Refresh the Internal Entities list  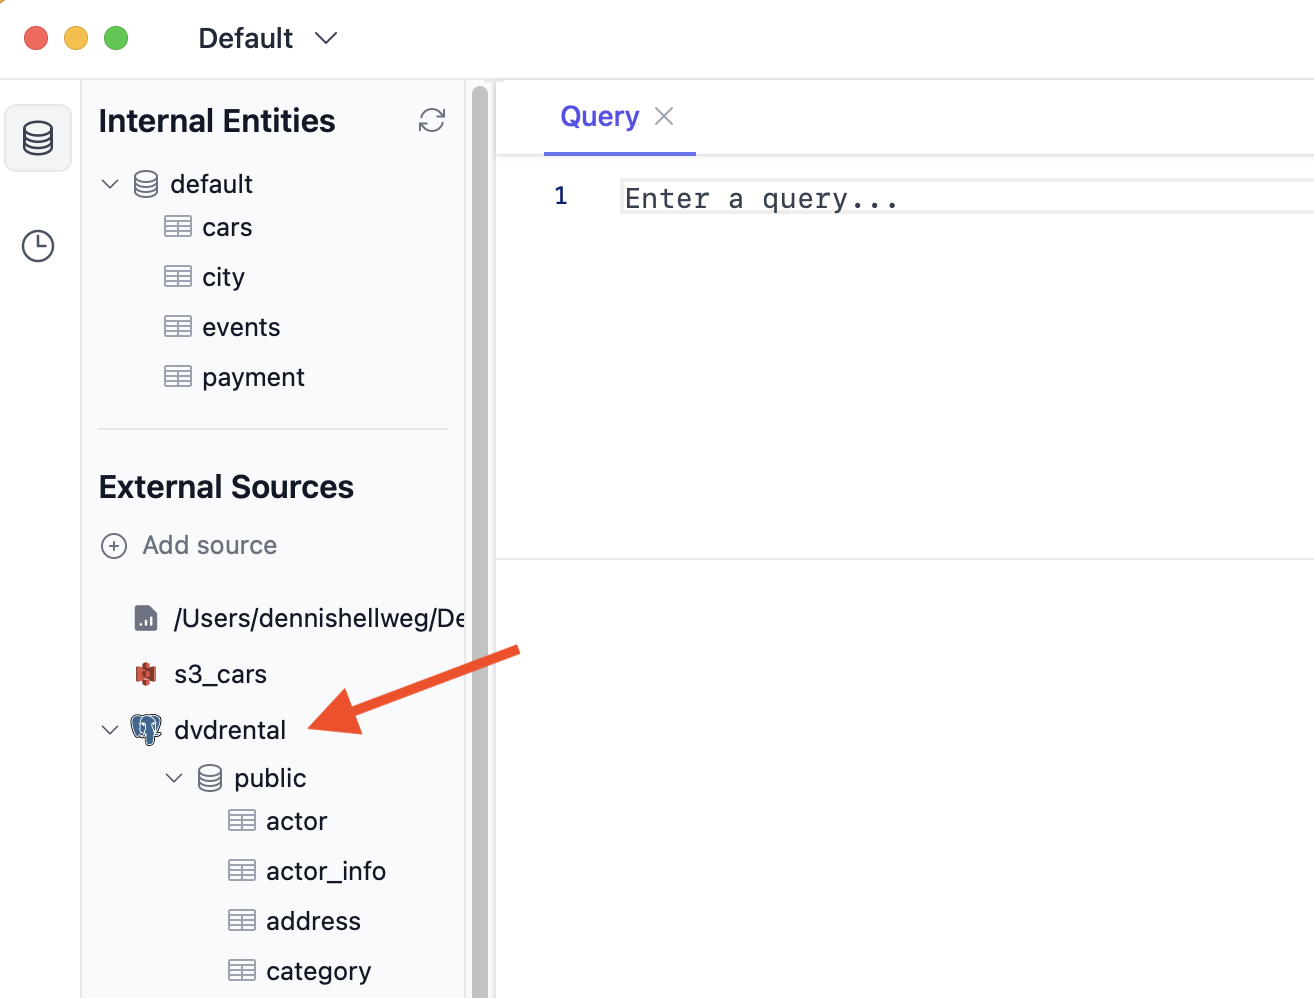(x=432, y=121)
